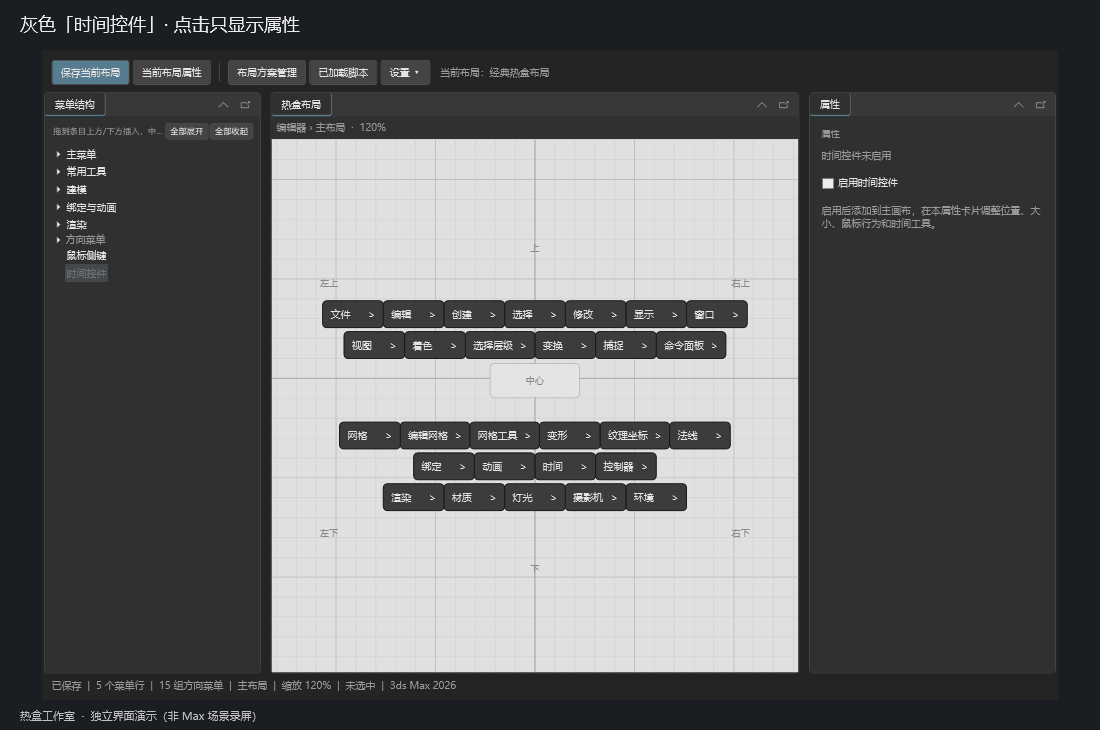Open the 网格工具 hotbox menu

pos(504,435)
